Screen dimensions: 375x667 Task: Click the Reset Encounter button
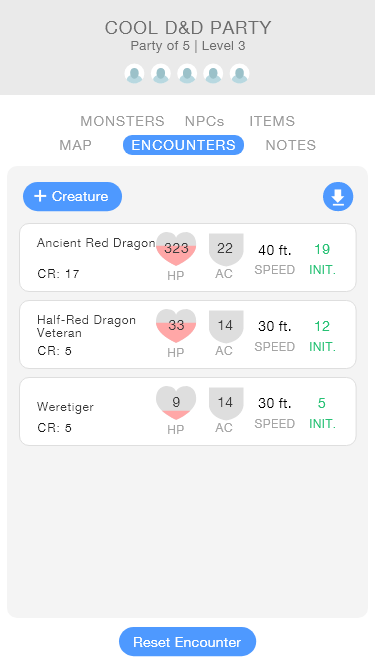click(188, 642)
